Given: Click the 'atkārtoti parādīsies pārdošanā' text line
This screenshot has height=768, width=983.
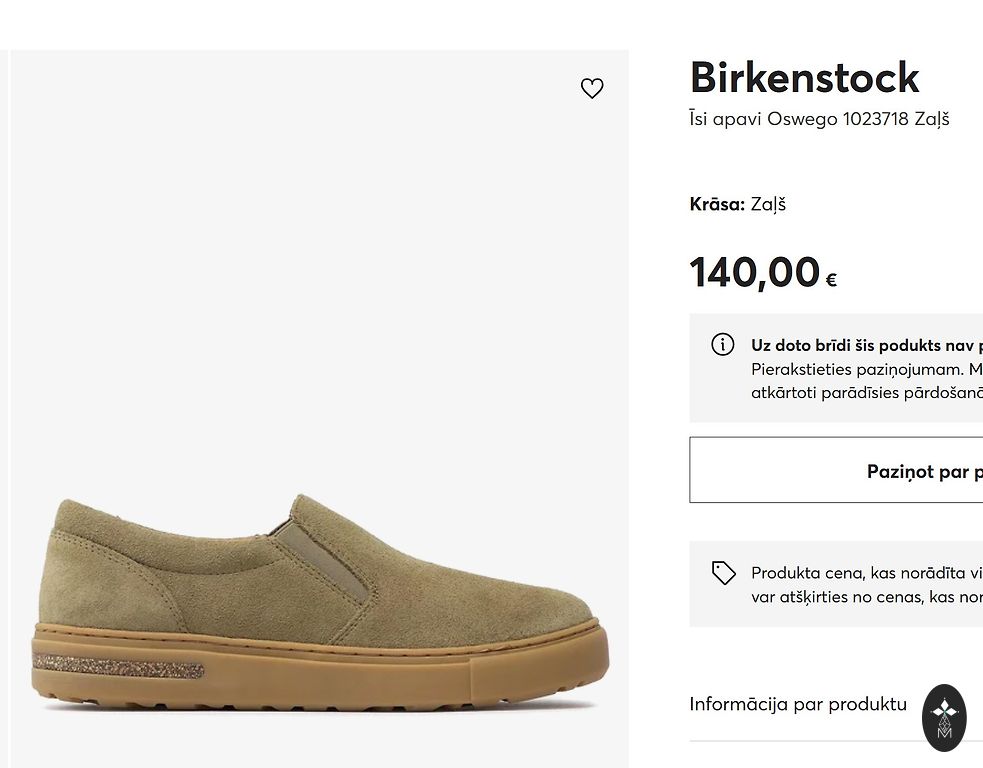Looking at the screenshot, I should coord(866,392).
